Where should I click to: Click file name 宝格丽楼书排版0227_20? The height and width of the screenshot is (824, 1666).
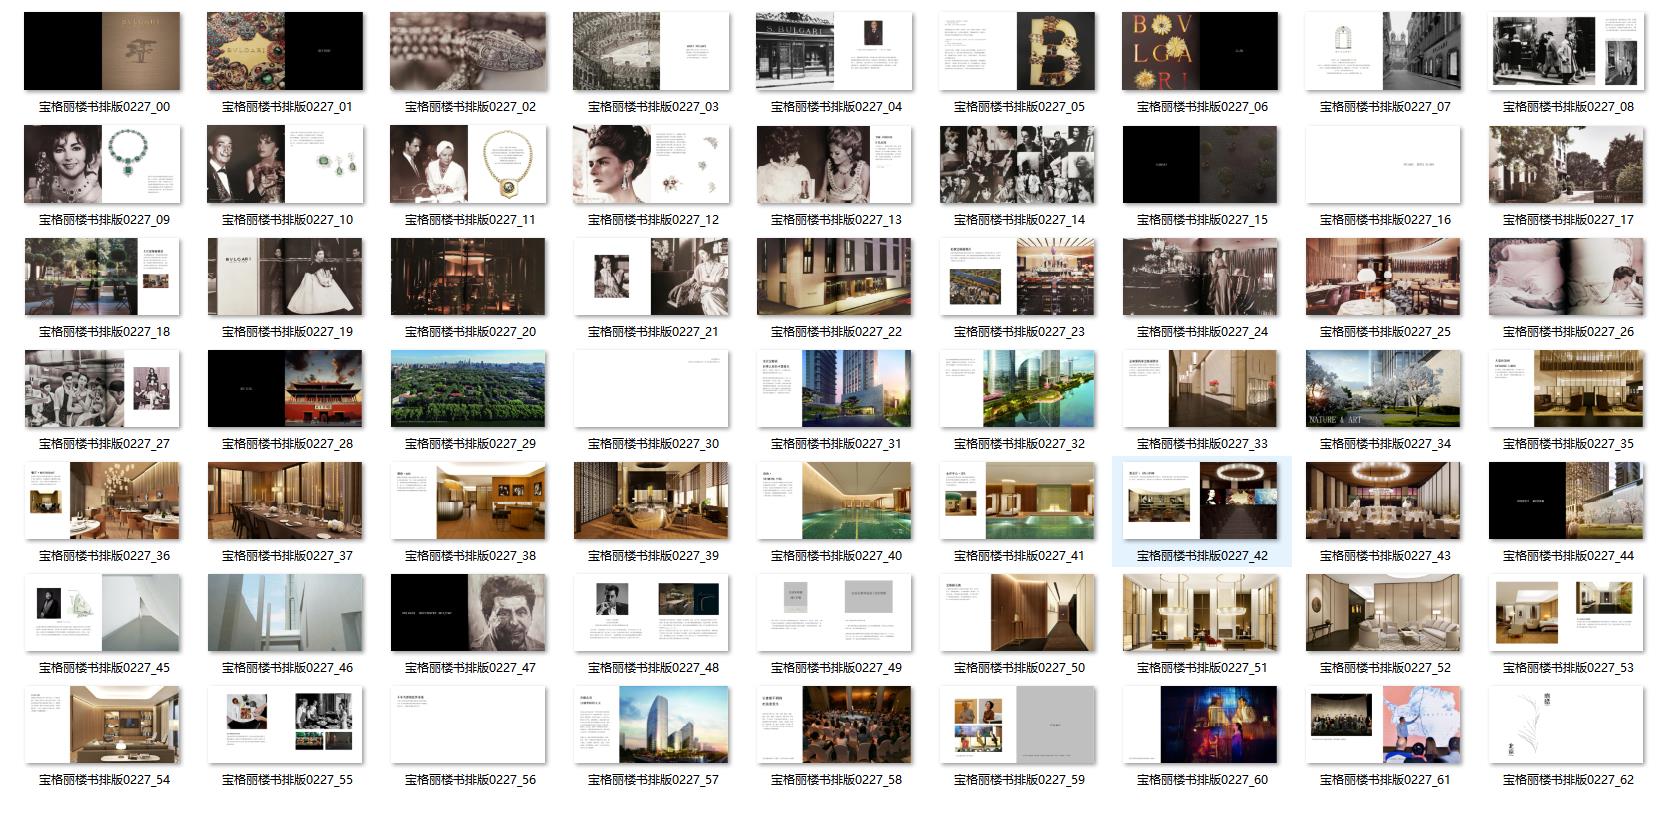(x=470, y=332)
